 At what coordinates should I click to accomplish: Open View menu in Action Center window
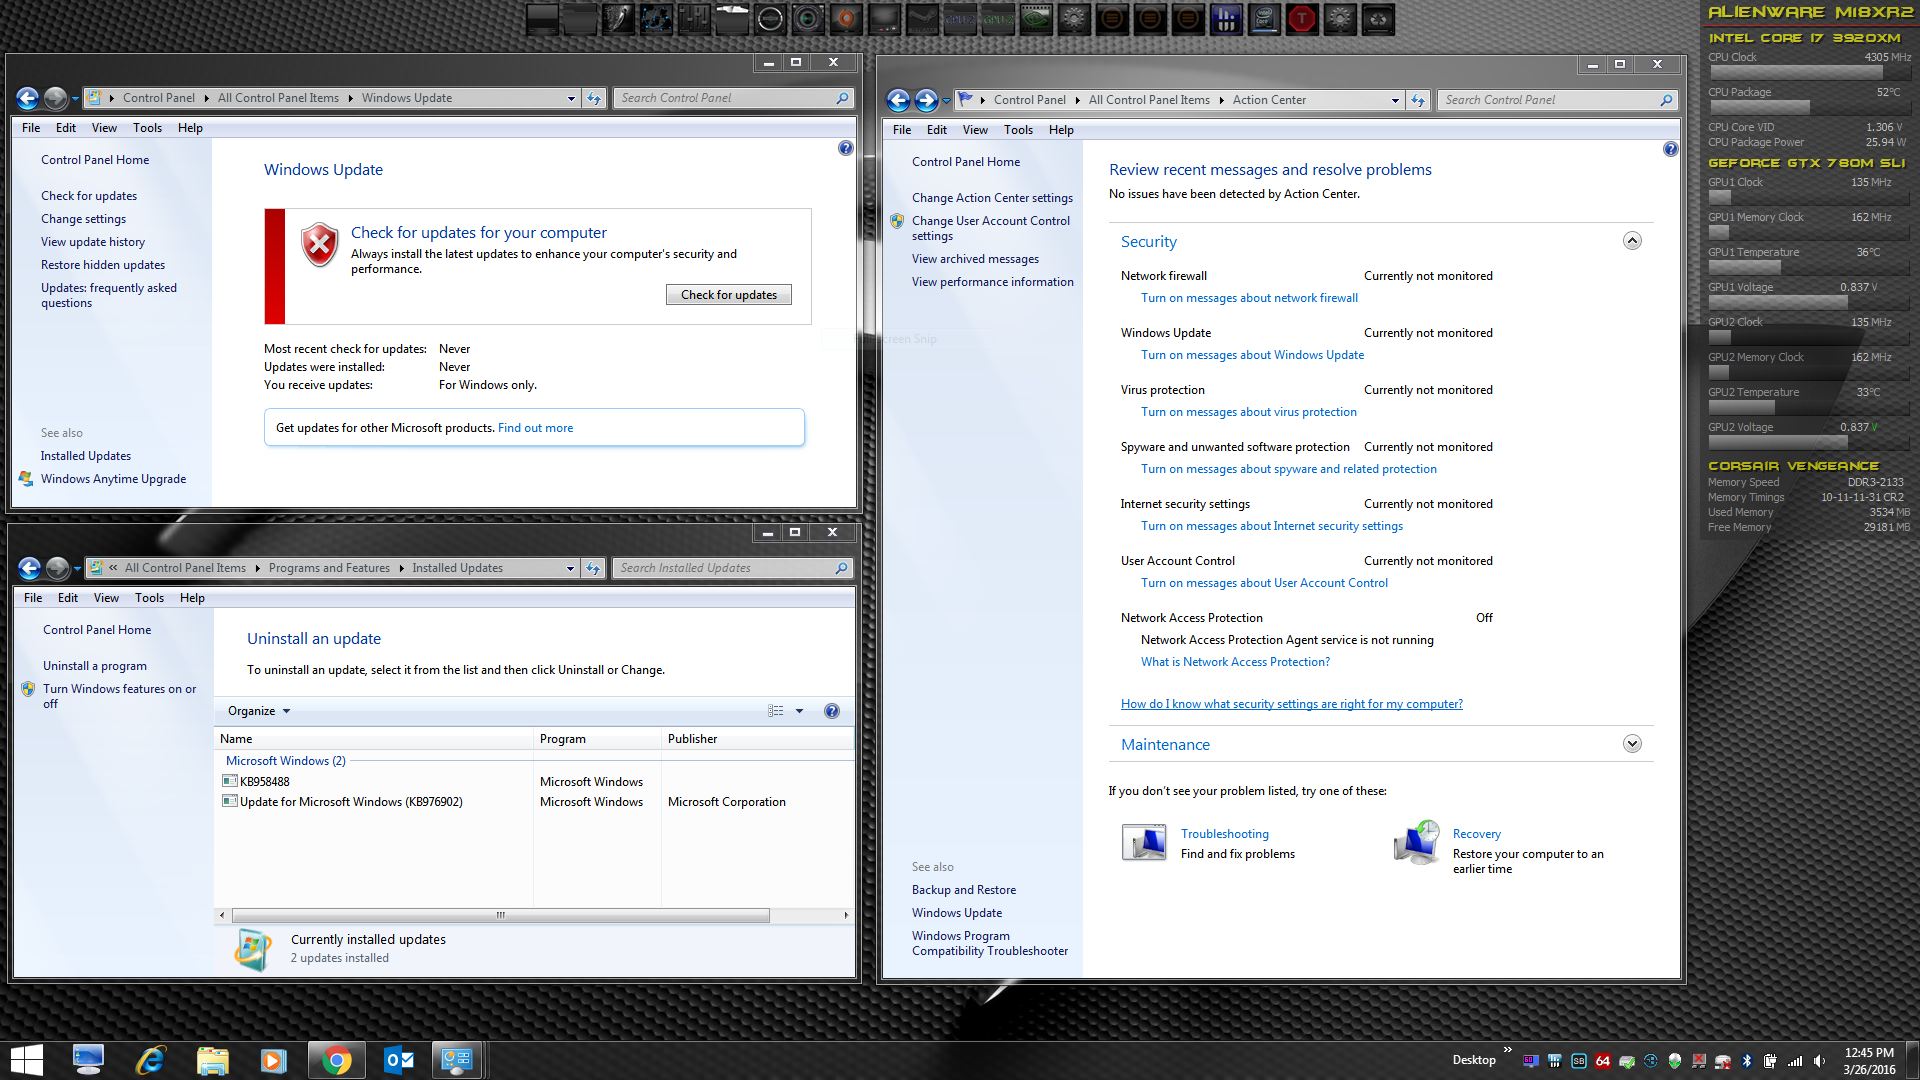[x=975, y=130]
